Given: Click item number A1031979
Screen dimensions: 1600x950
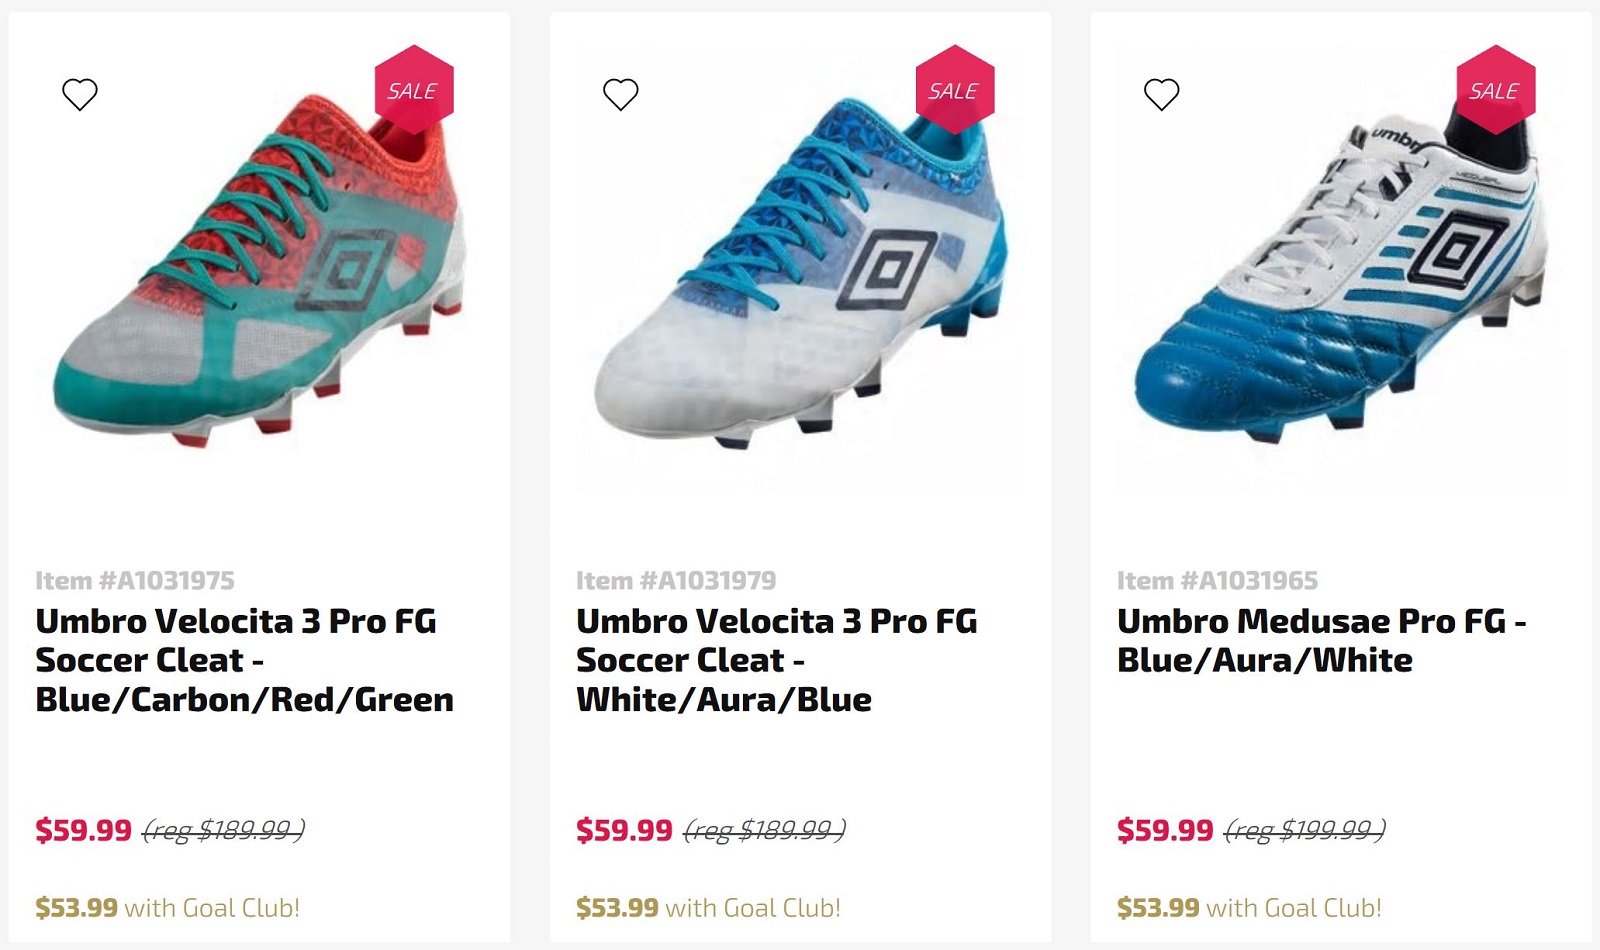Looking at the screenshot, I should point(676,580).
